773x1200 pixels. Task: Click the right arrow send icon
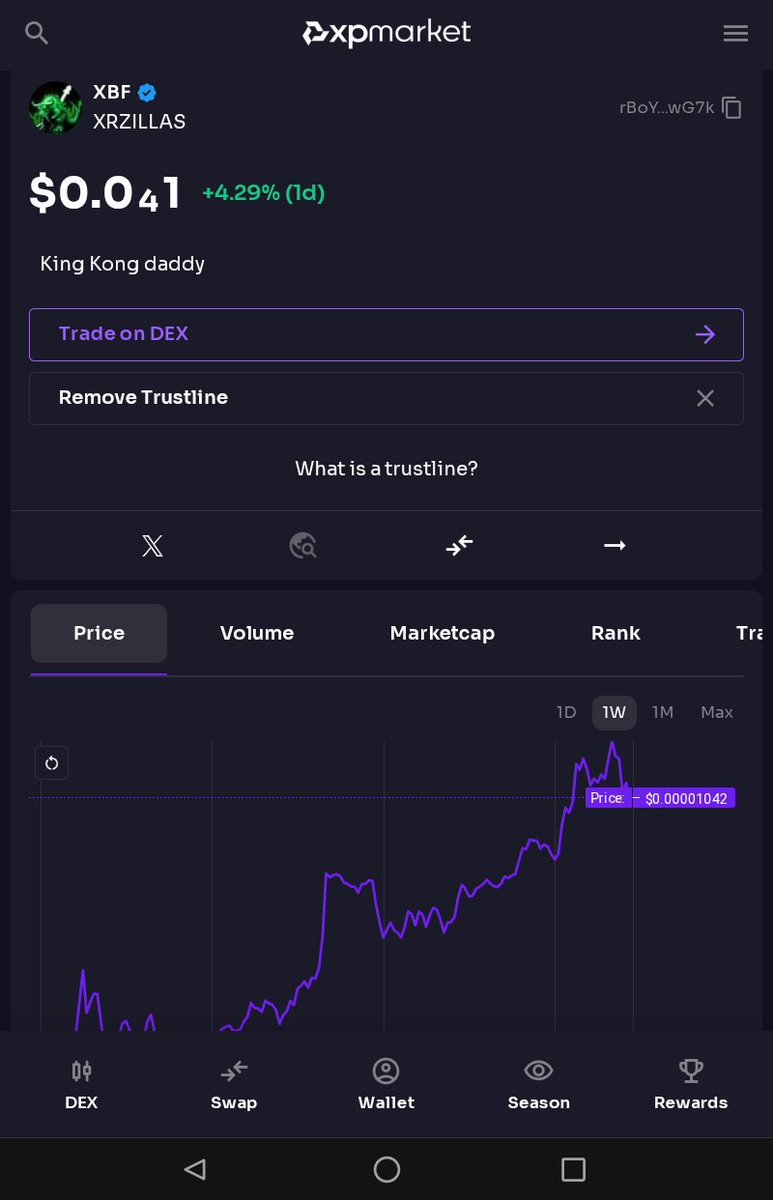tap(614, 545)
